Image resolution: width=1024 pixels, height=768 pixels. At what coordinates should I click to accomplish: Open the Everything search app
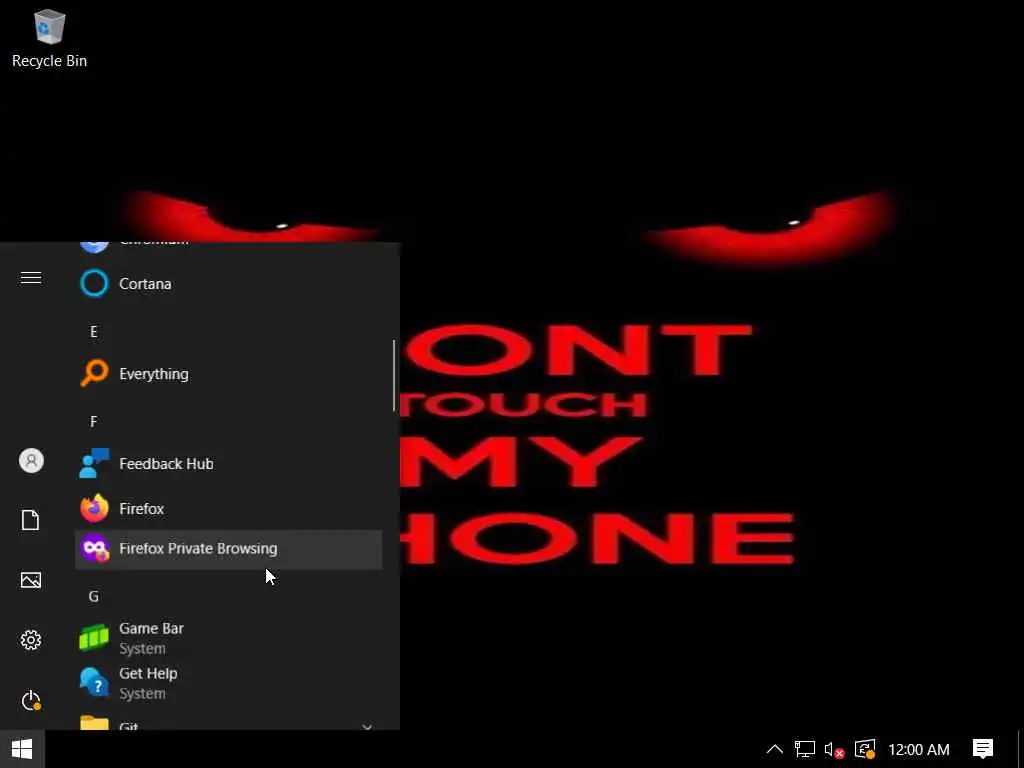click(229, 374)
